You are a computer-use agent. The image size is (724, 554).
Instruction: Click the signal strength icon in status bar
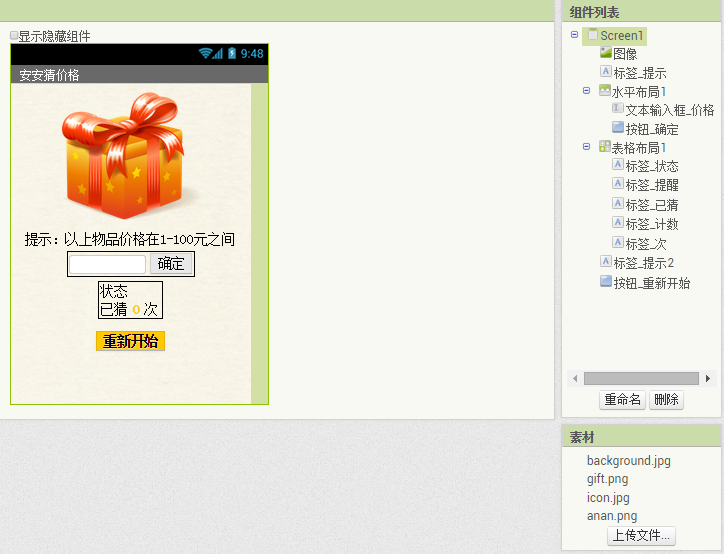[x=218, y=54]
